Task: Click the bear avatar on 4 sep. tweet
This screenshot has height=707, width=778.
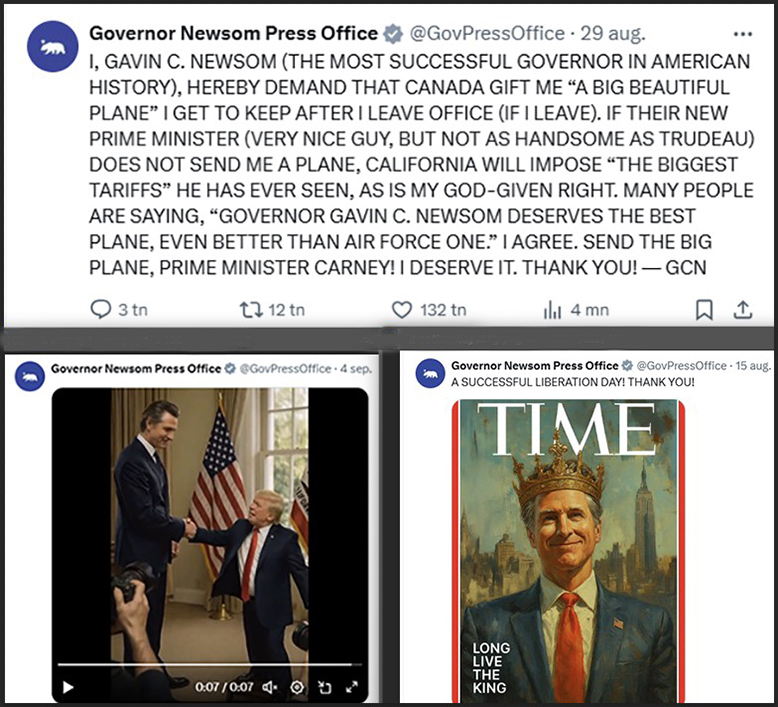Action: coord(30,377)
